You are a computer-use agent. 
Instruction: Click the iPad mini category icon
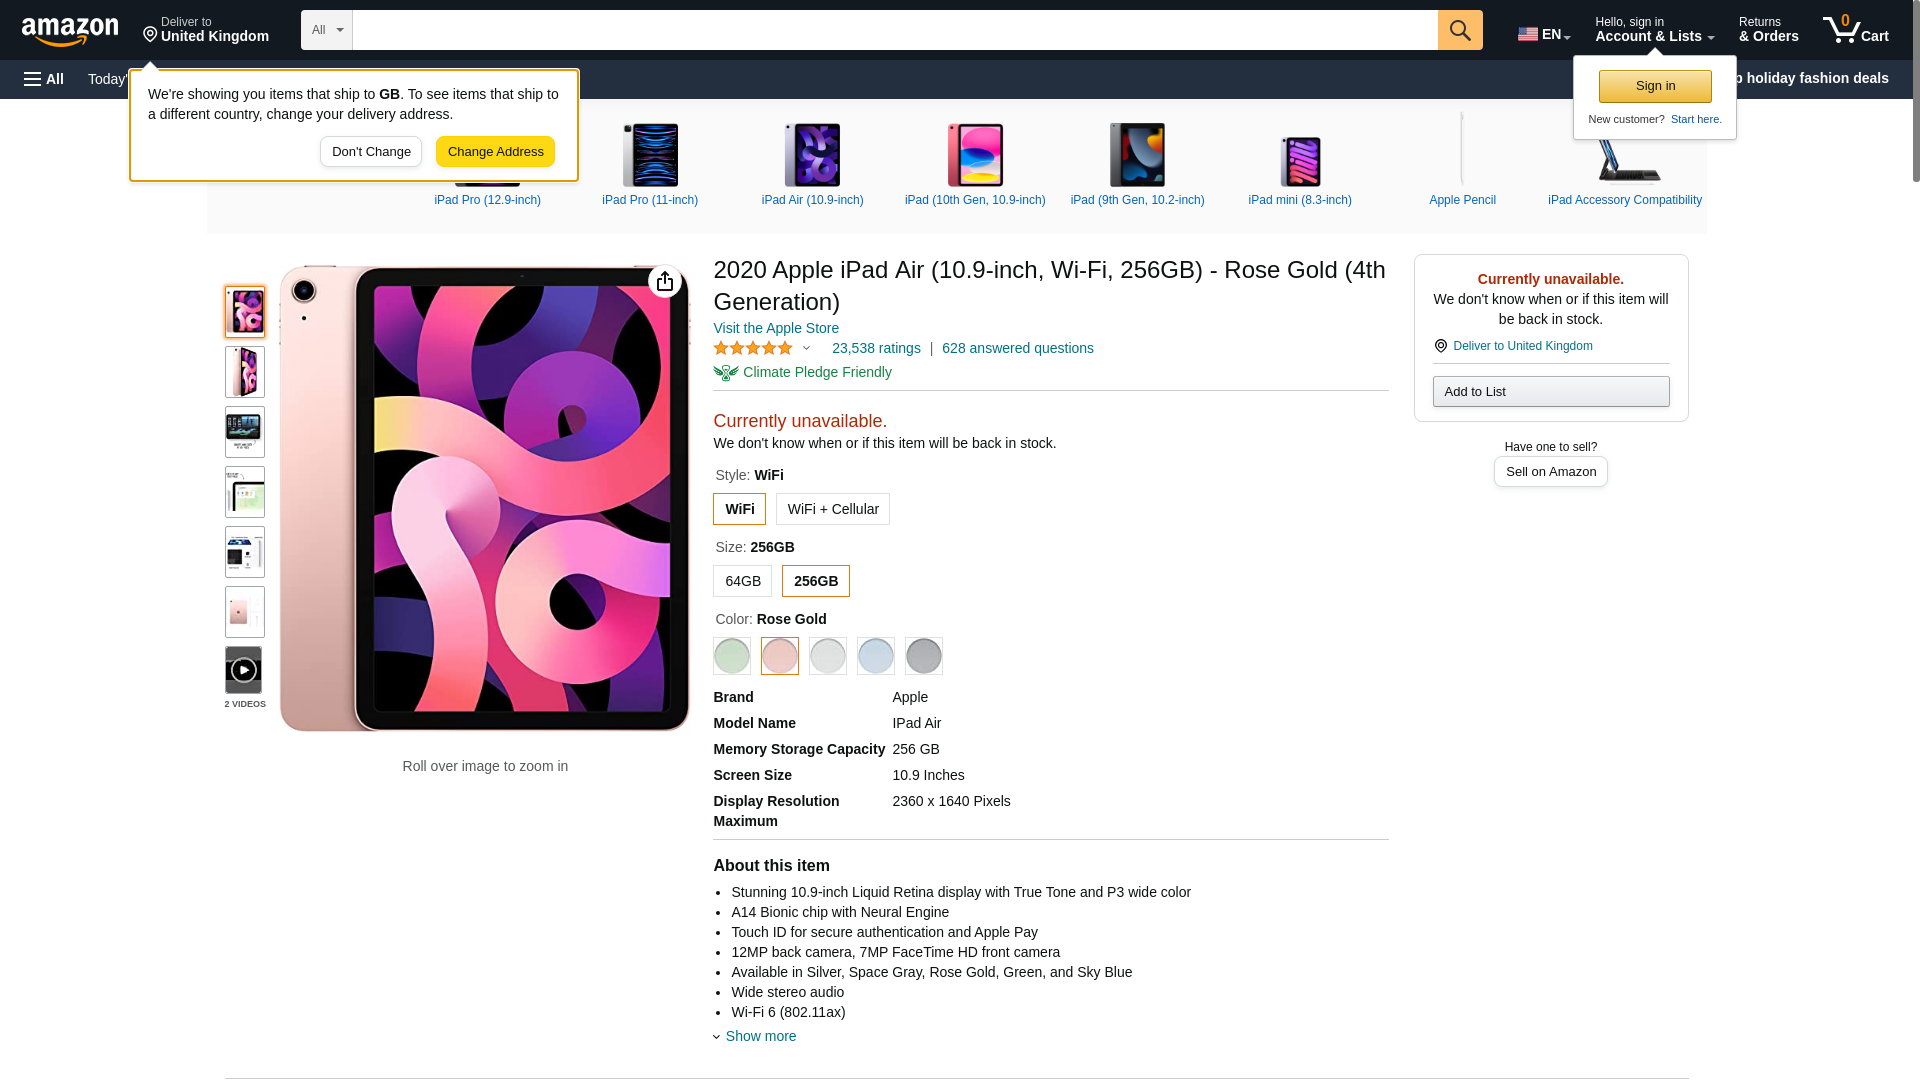[x=1300, y=160]
